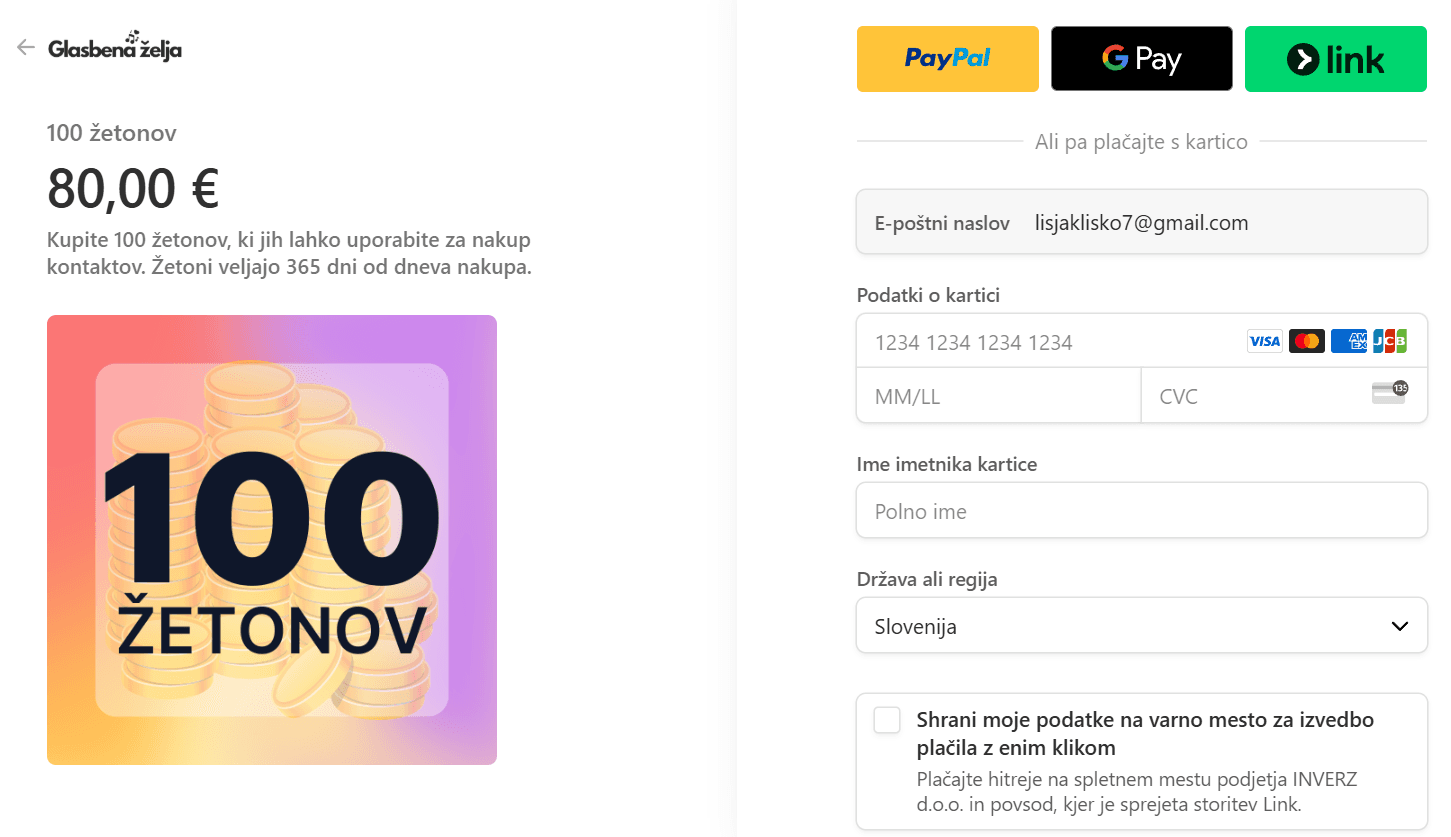Viewport: 1451px width, 837px height.
Task: Pay with the Google Pay button
Action: point(1141,59)
